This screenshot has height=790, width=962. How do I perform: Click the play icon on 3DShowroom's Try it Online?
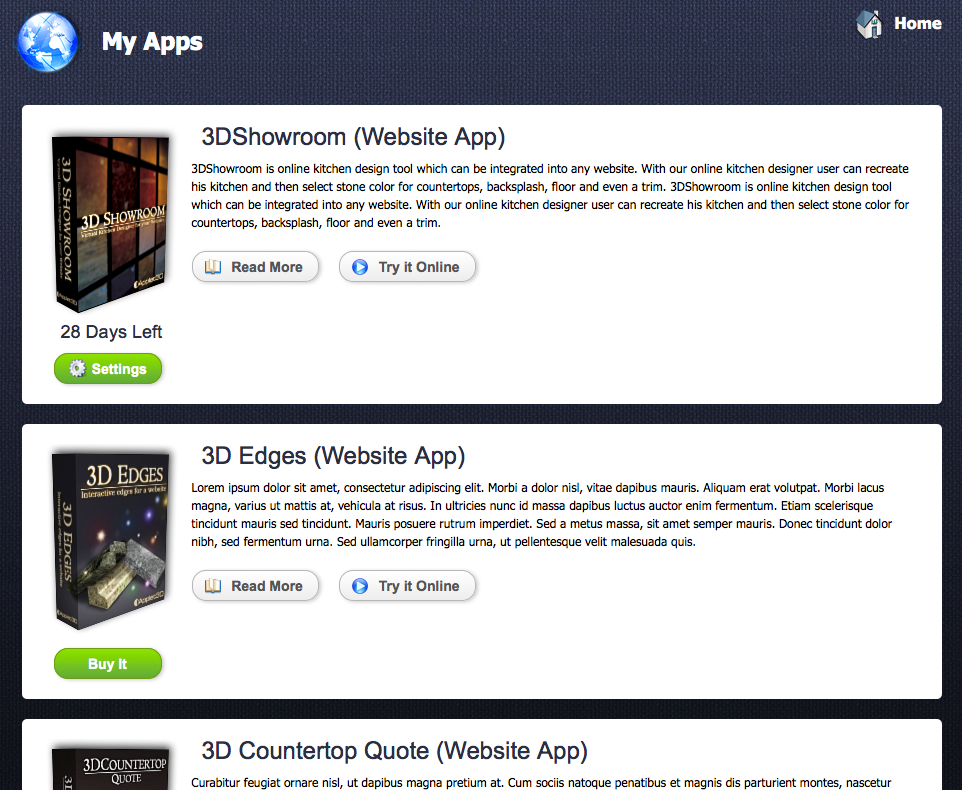coord(360,266)
